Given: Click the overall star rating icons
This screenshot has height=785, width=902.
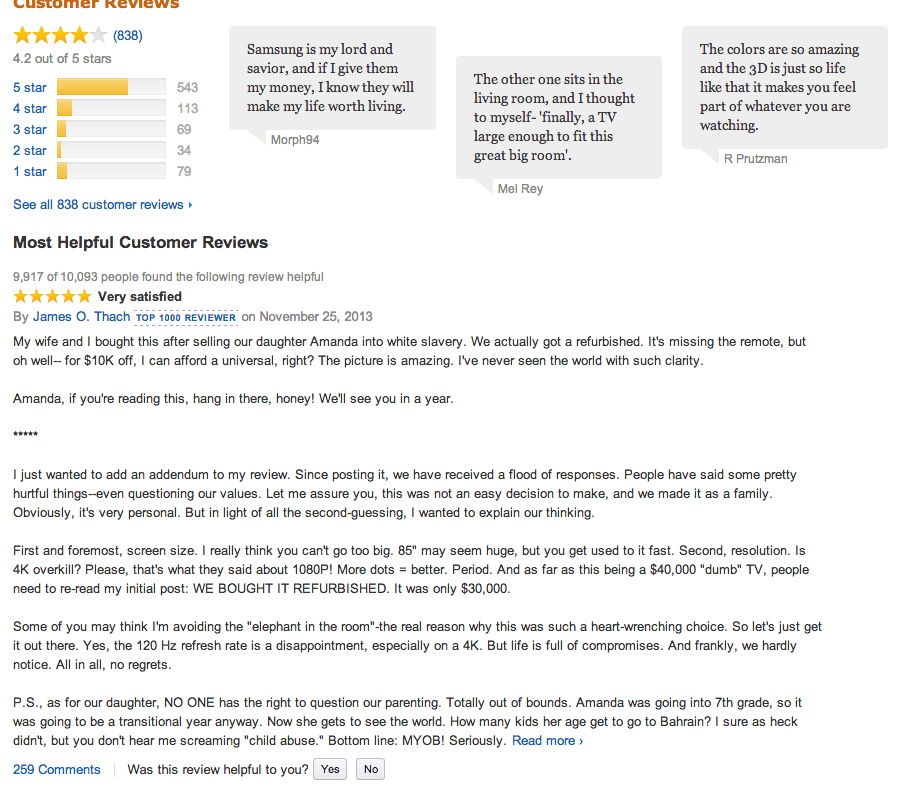Looking at the screenshot, I should (59, 36).
